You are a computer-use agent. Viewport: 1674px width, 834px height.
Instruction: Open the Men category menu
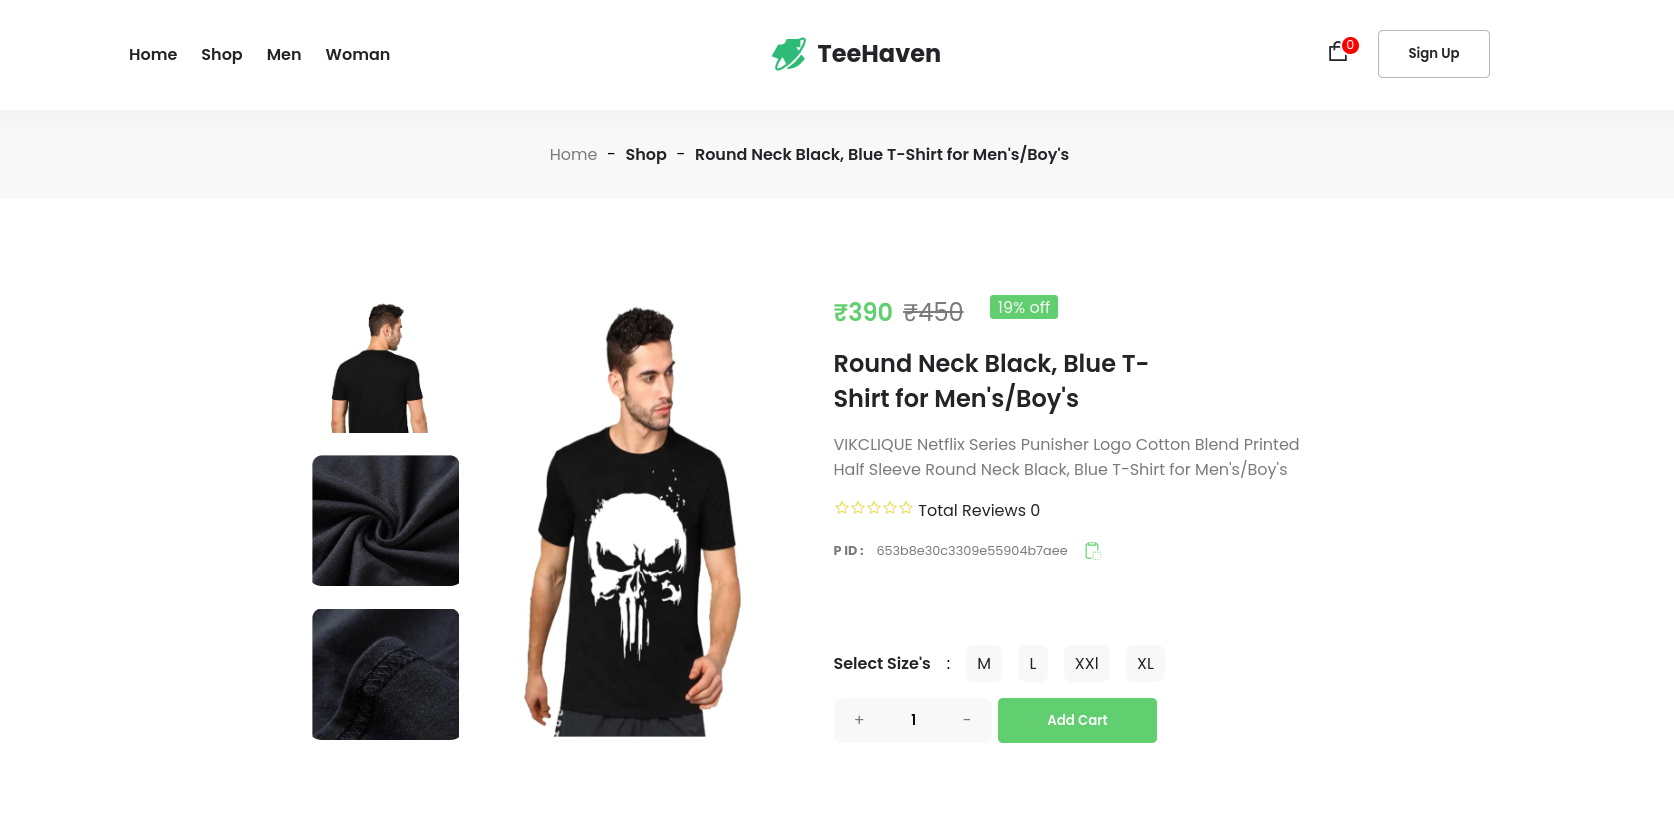point(284,54)
